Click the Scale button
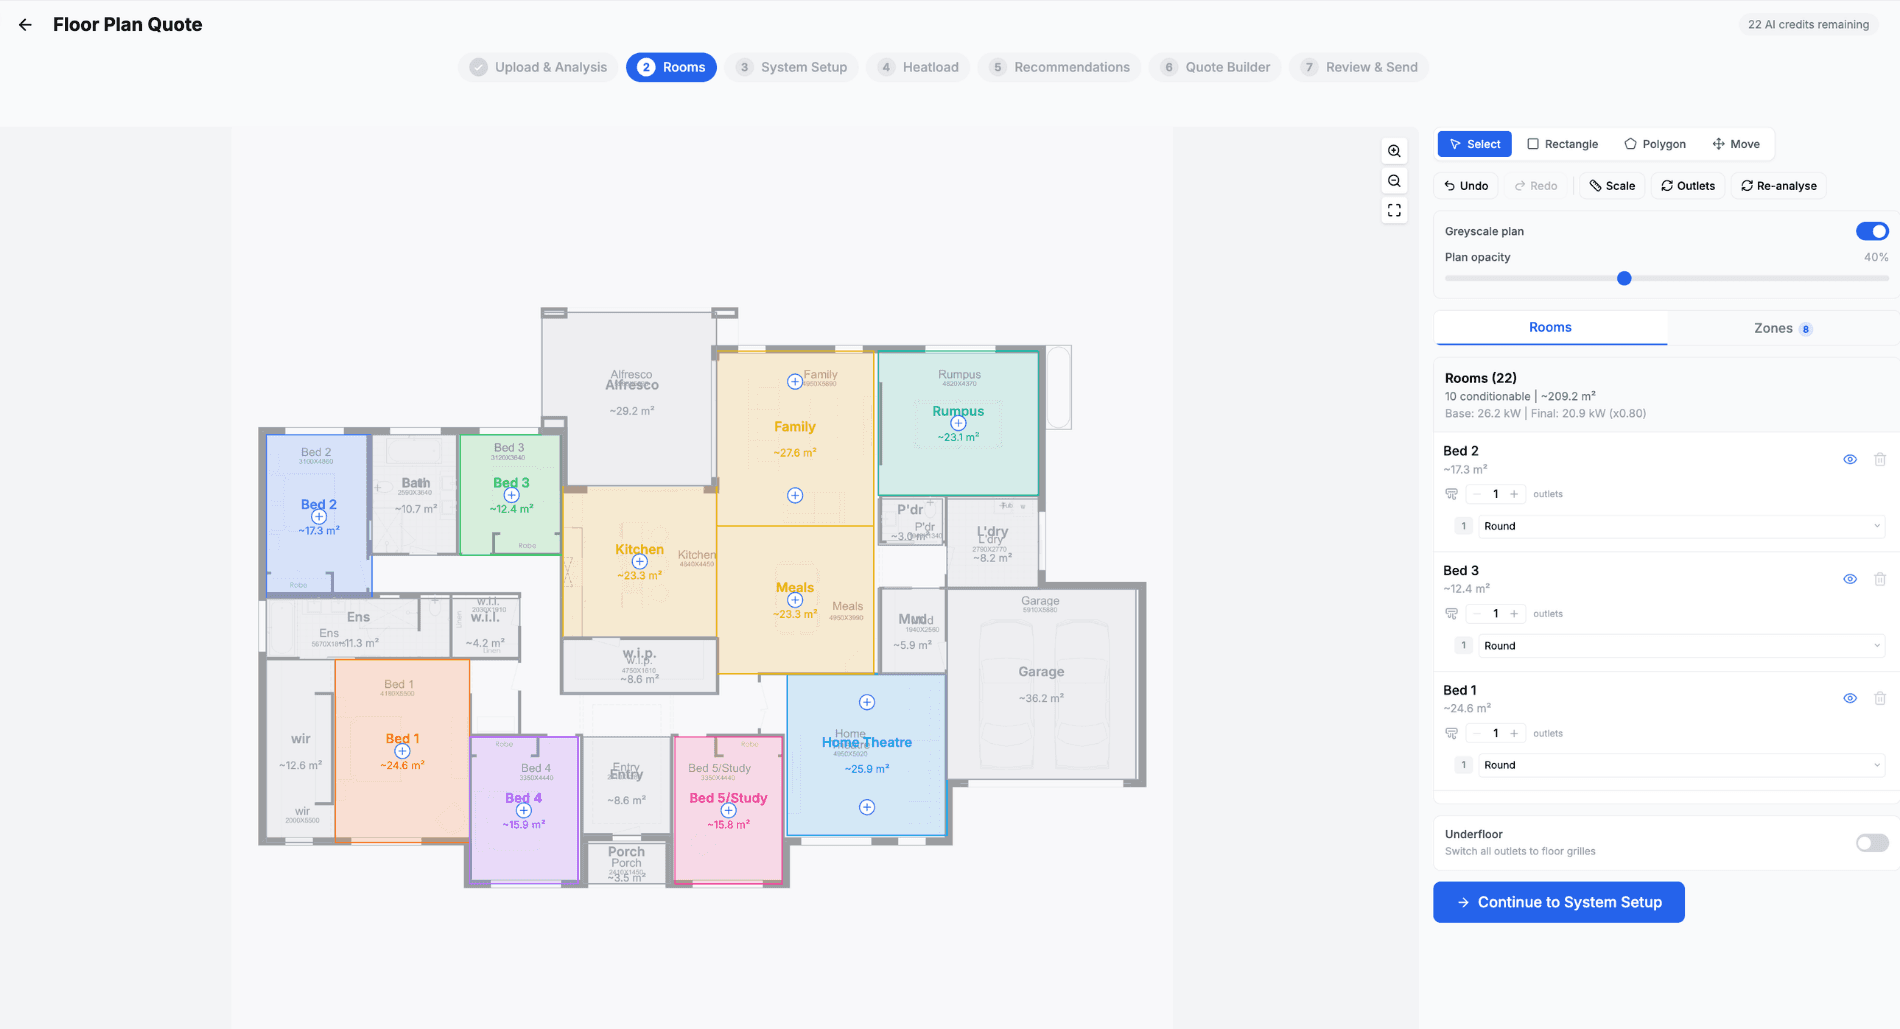1900x1029 pixels. pos(1611,185)
